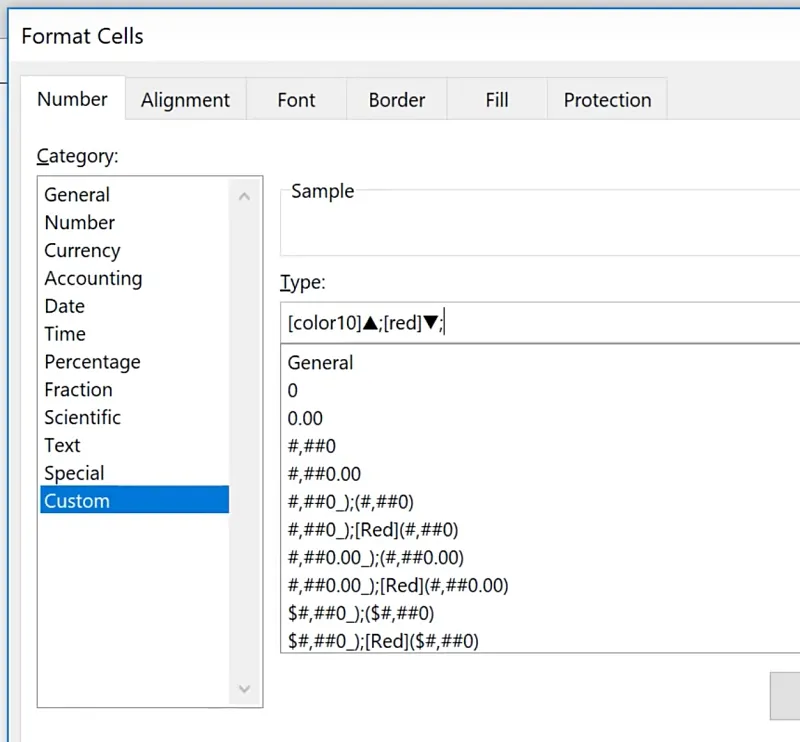Choose General in the Type list

pyautogui.click(x=320, y=363)
